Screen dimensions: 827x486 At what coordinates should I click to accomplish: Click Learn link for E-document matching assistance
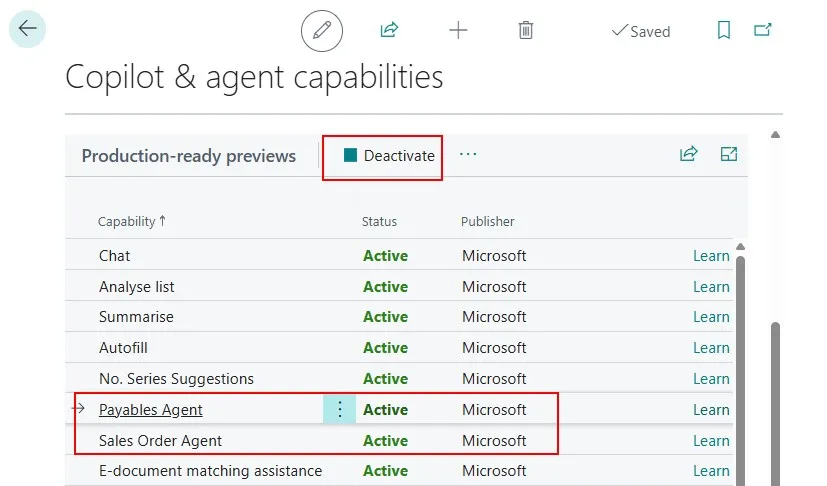point(711,471)
